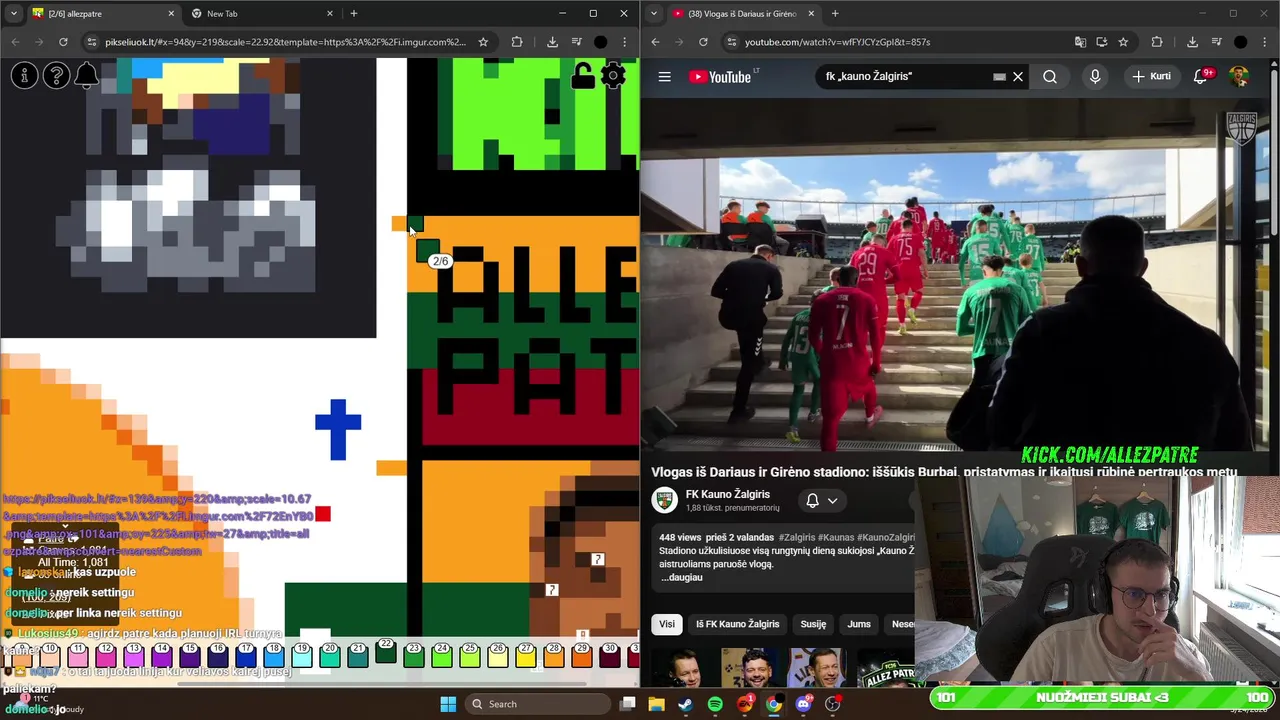
Task: Click the YouTube search magnifier button
Action: tap(1050, 77)
